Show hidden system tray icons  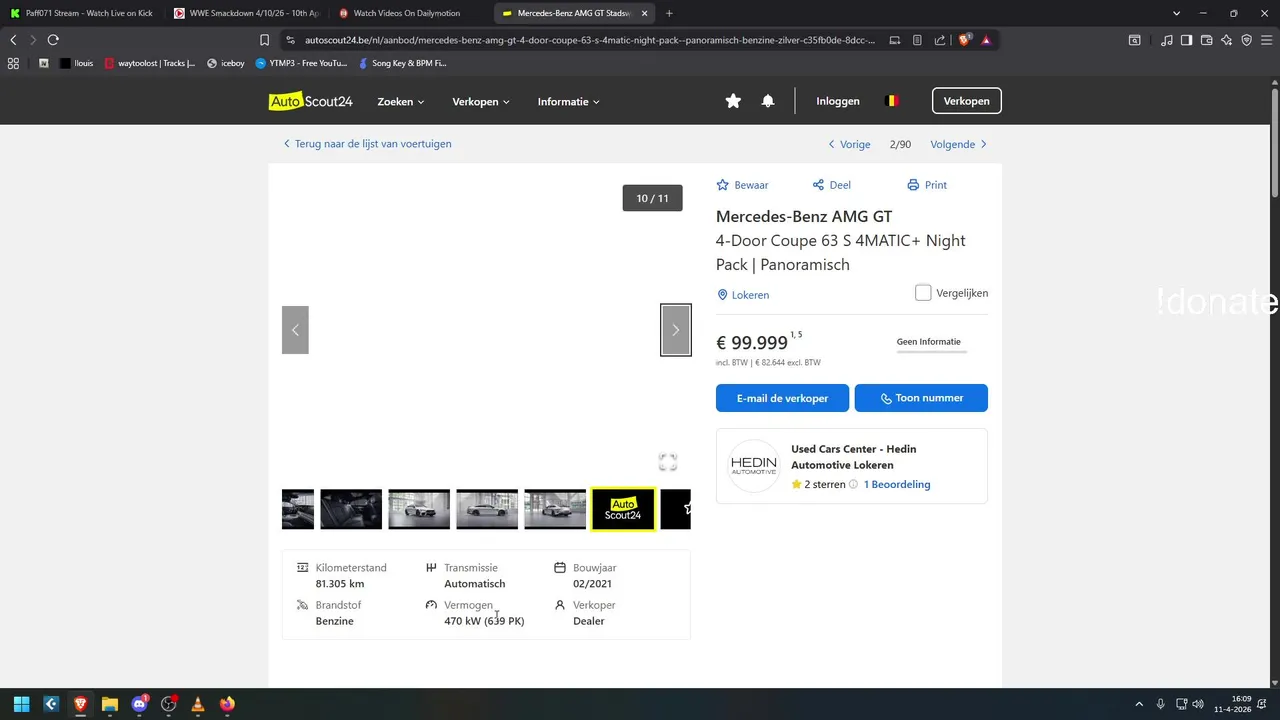[x=1139, y=704]
